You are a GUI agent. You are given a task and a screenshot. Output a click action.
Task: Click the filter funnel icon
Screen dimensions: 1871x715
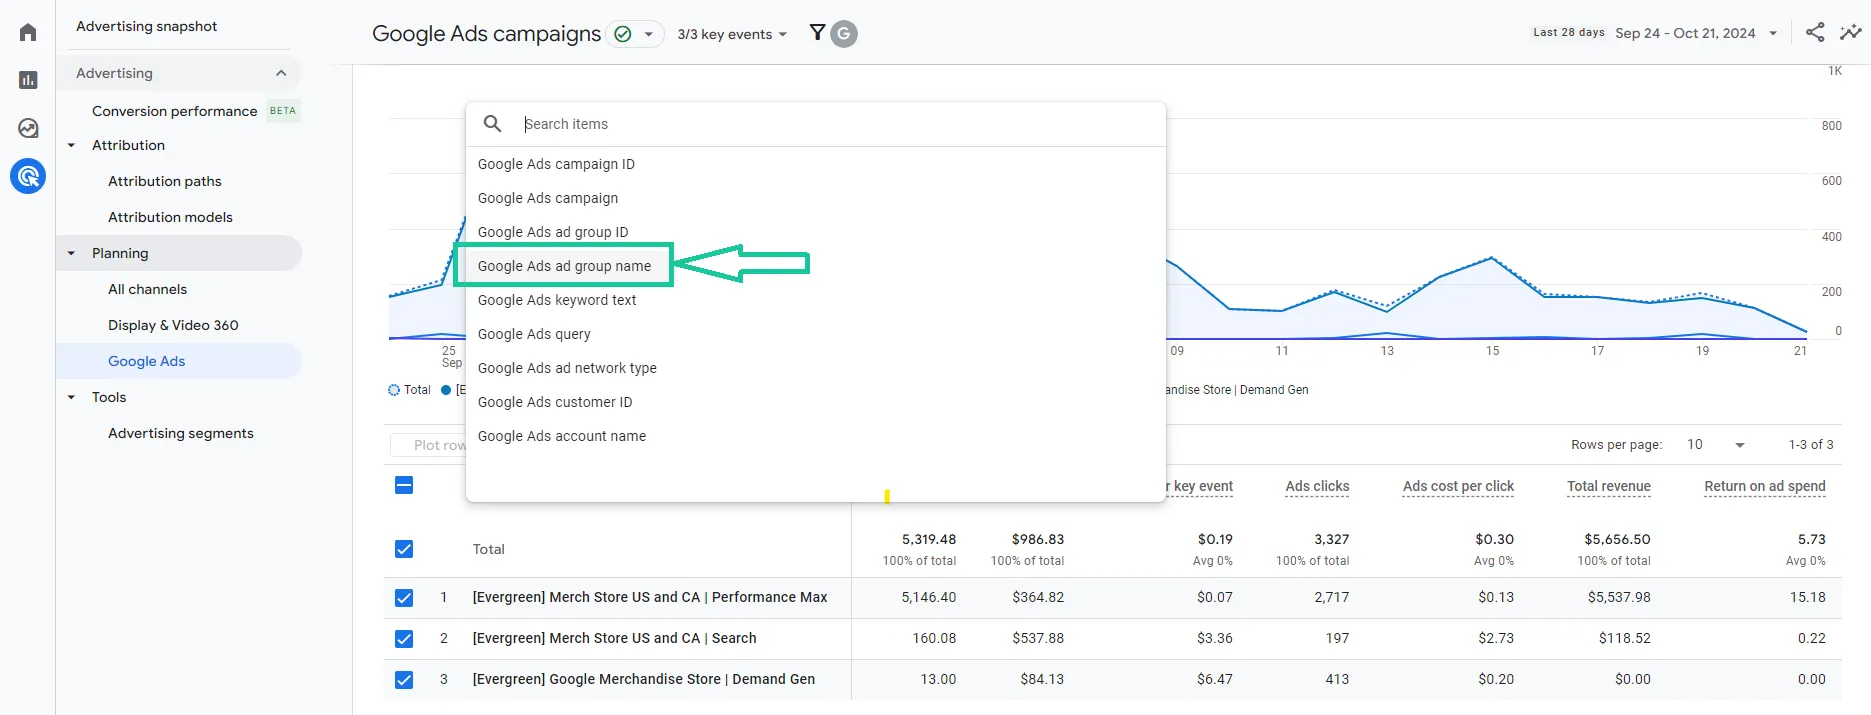tap(817, 33)
